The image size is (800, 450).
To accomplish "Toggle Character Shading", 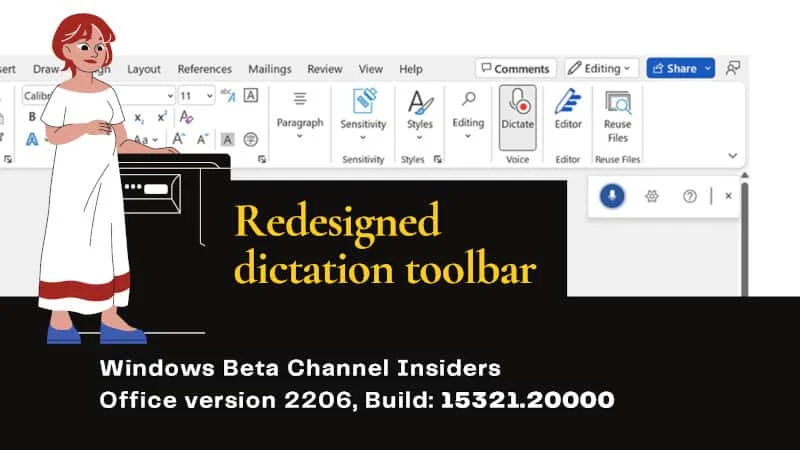I will pyautogui.click(x=228, y=139).
